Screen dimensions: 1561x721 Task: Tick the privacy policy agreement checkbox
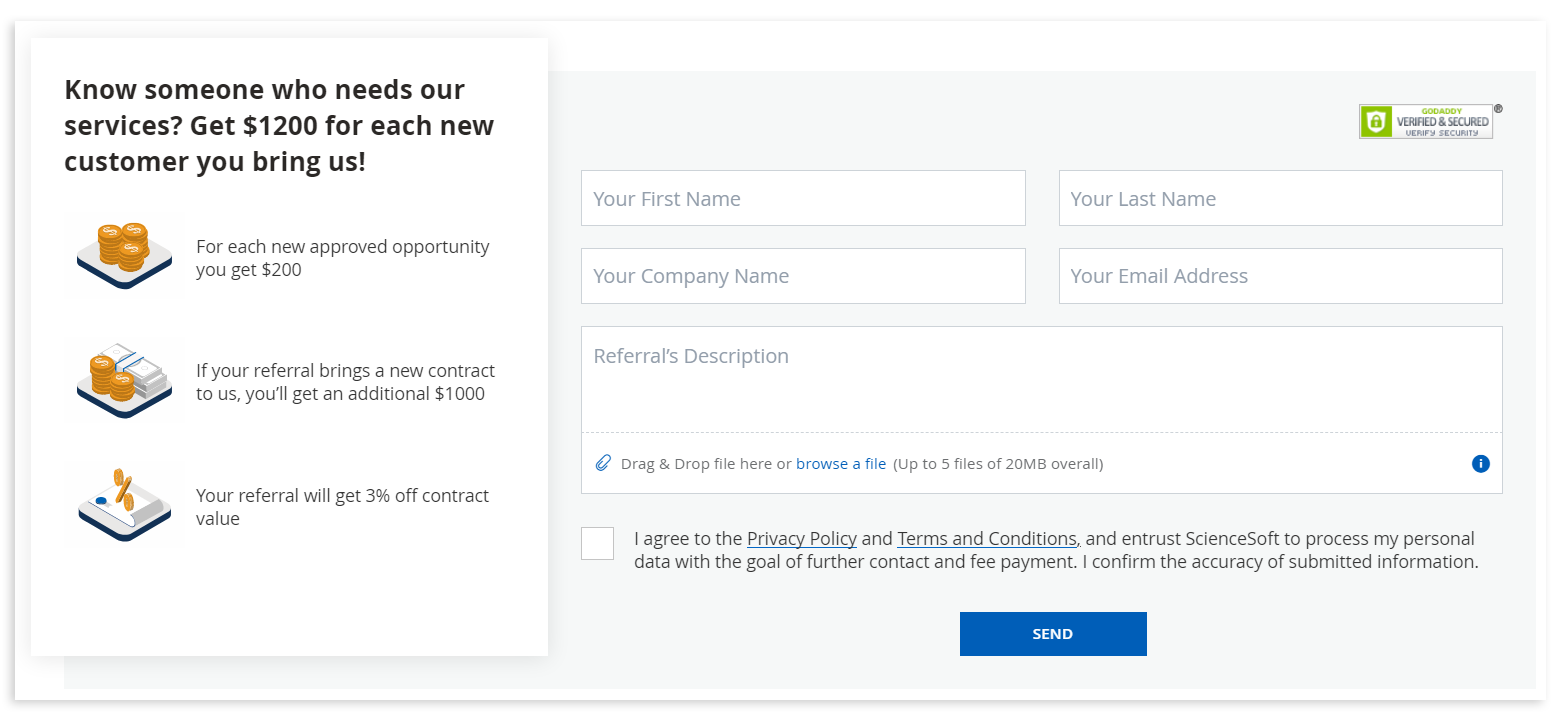(597, 543)
